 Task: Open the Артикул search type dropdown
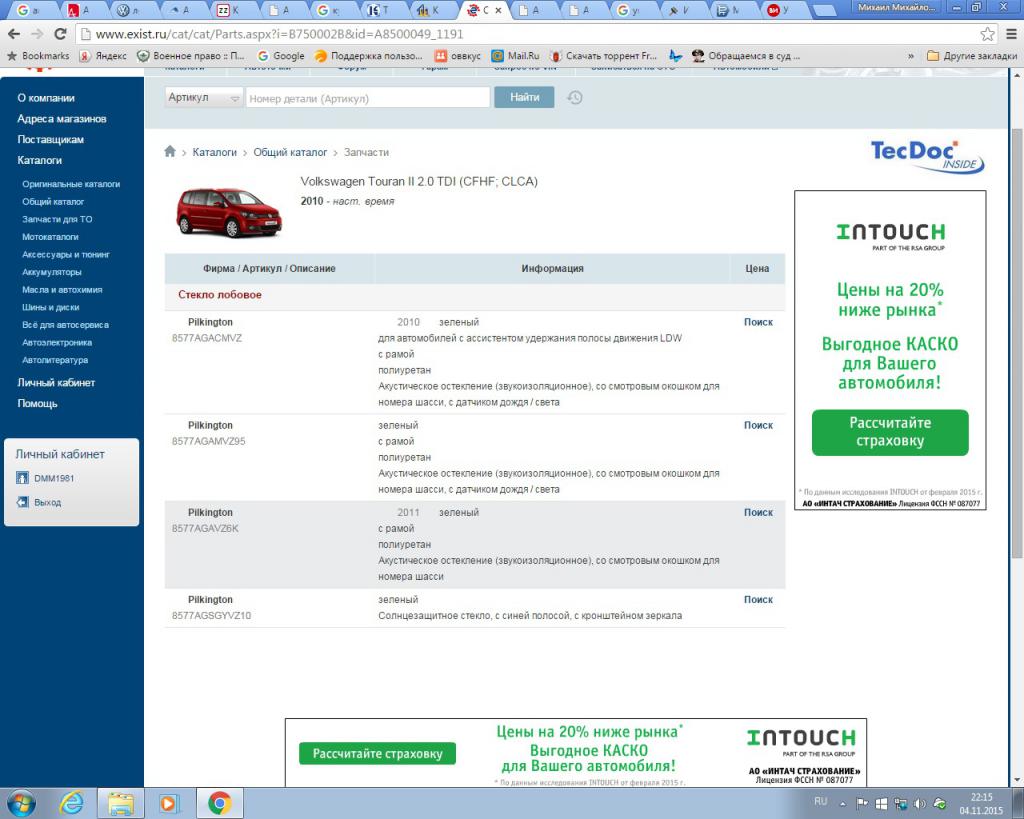(204, 97)
